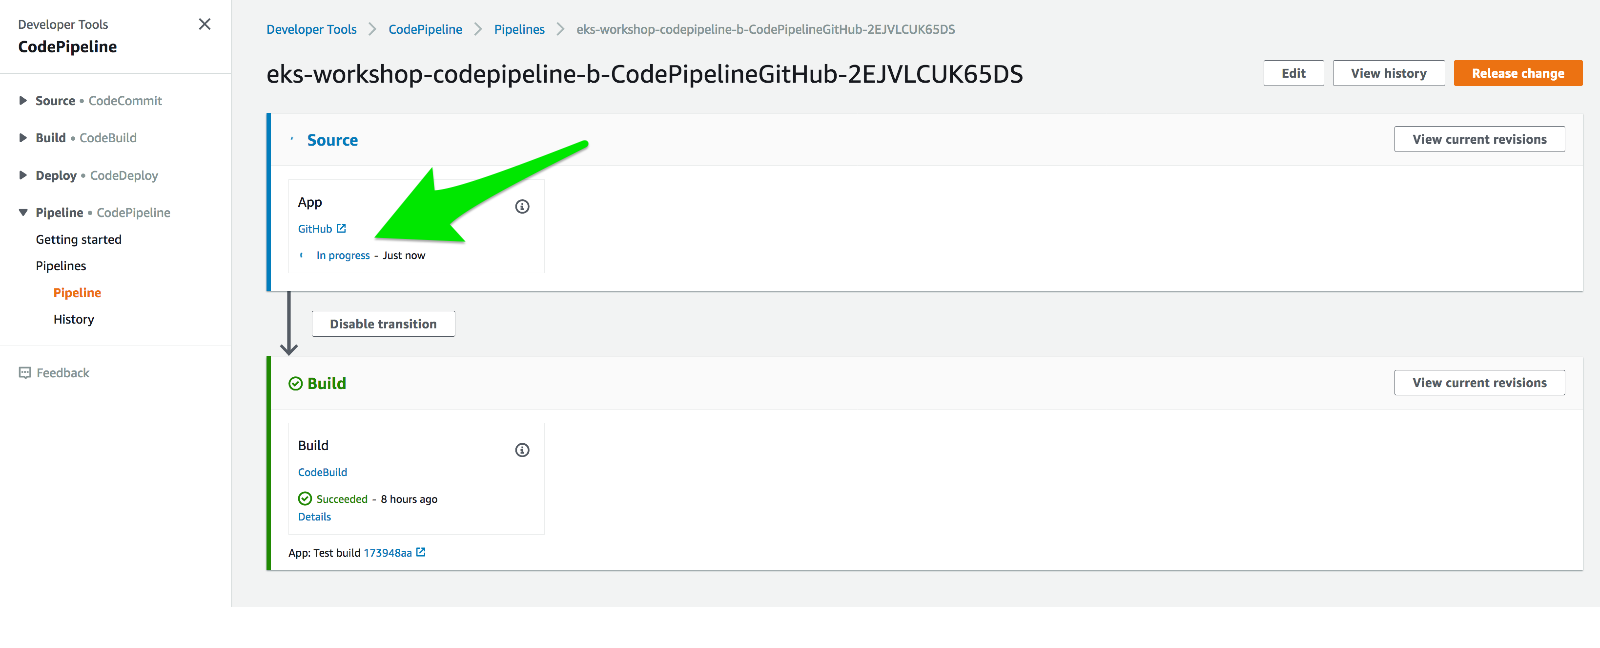
Task: Click Disable transition between stages
Action: click(x=383, y=323)
